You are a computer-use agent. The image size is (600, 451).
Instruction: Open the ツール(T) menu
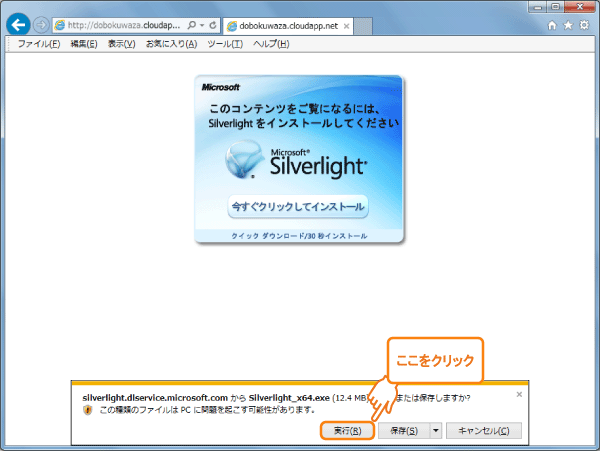pos(225,44)
